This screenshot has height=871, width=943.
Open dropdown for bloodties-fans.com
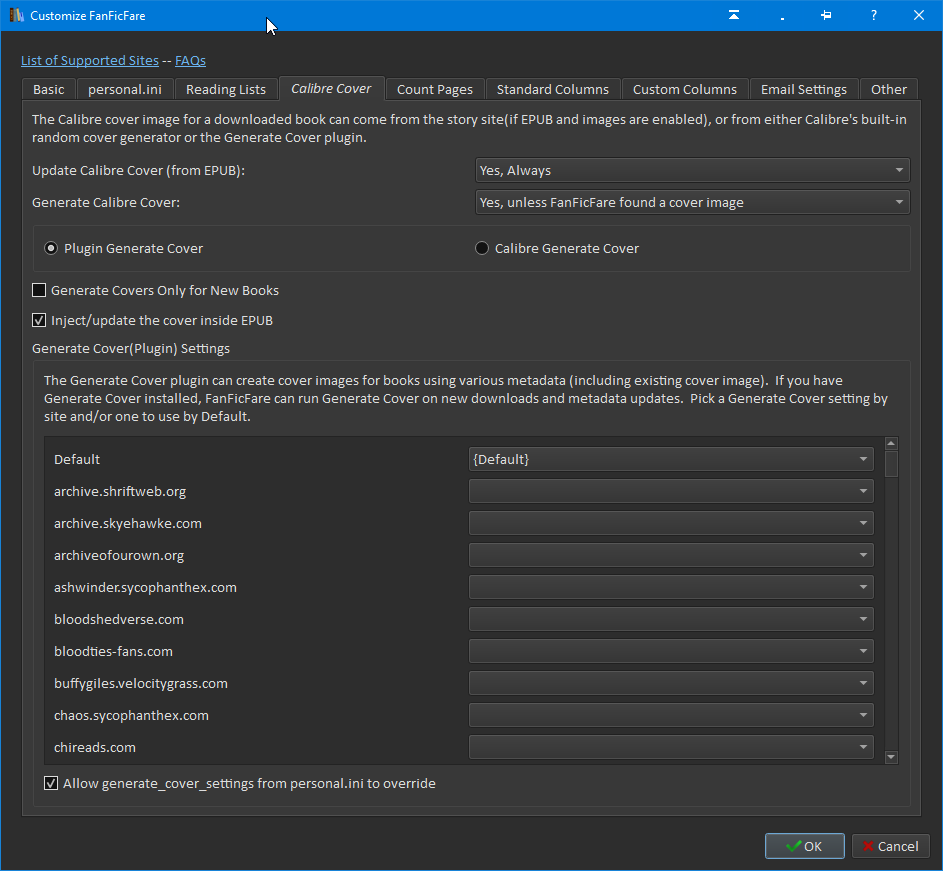671,651
